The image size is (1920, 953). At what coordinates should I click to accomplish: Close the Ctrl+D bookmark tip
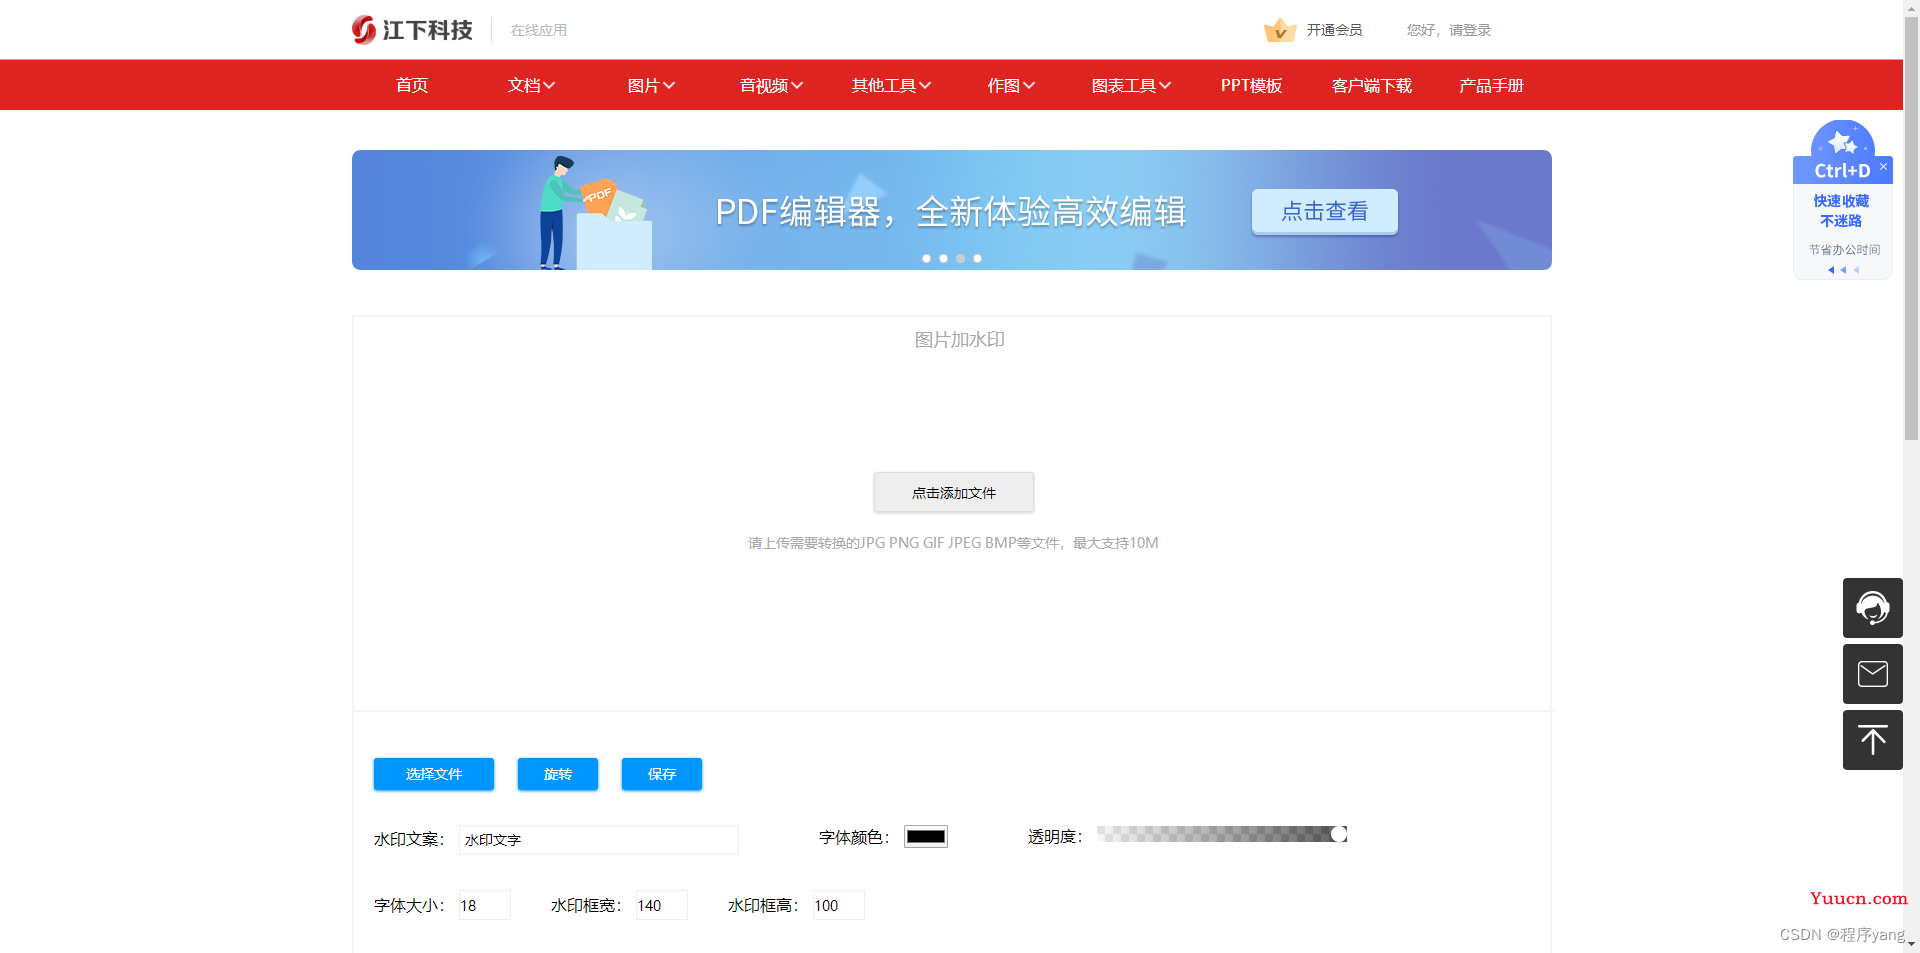(1883, 166)
